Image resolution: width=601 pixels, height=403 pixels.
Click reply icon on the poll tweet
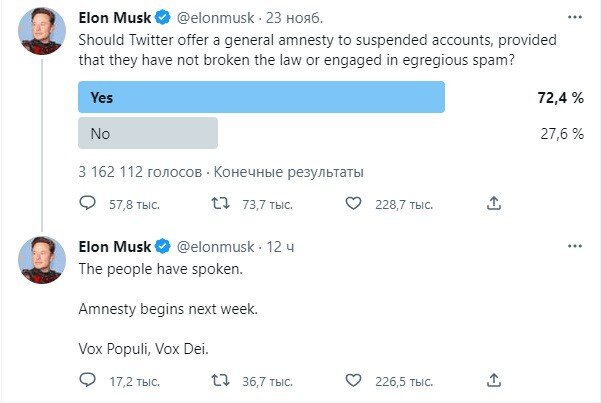tap(87, 204)
